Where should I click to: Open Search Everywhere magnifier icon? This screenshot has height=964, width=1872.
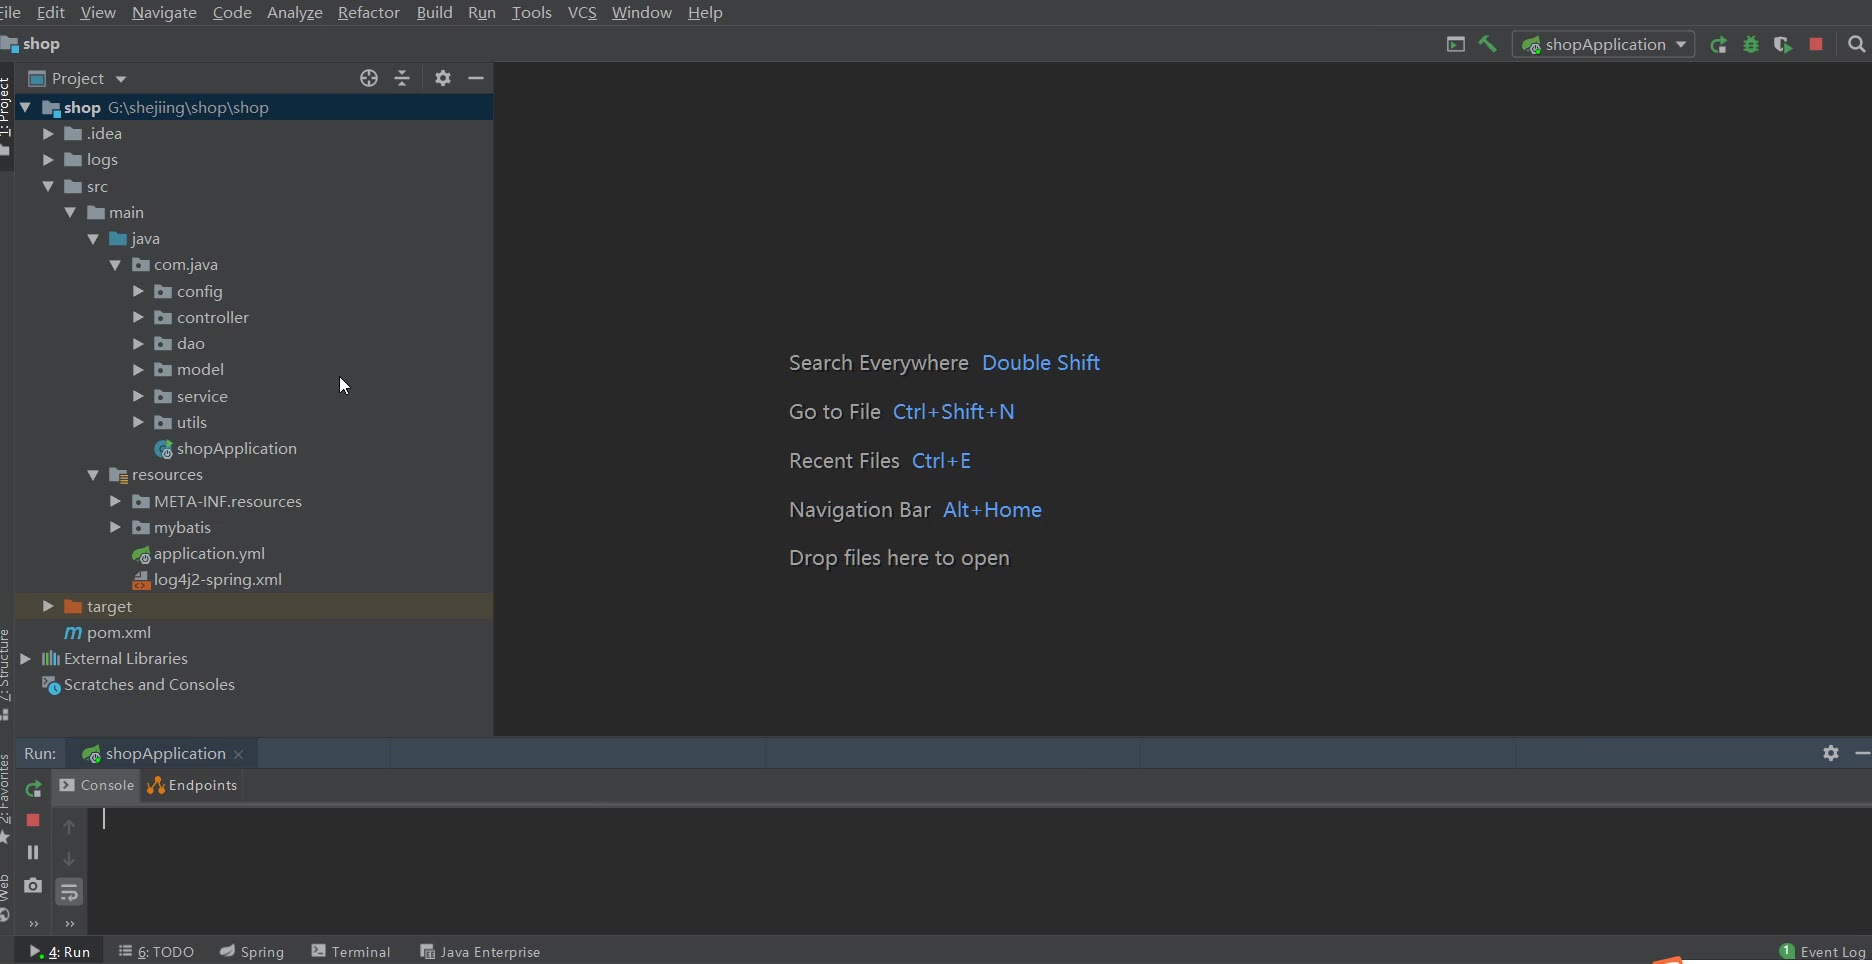(x=1856, y=44)
